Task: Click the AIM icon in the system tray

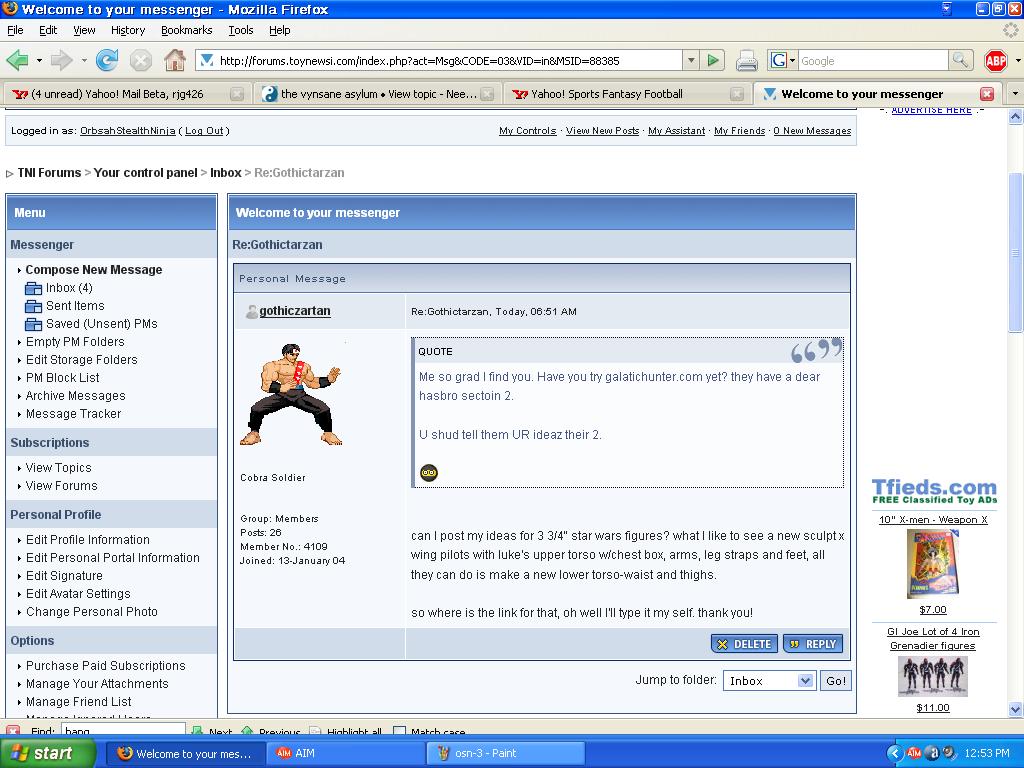Action: pos(914,753)
